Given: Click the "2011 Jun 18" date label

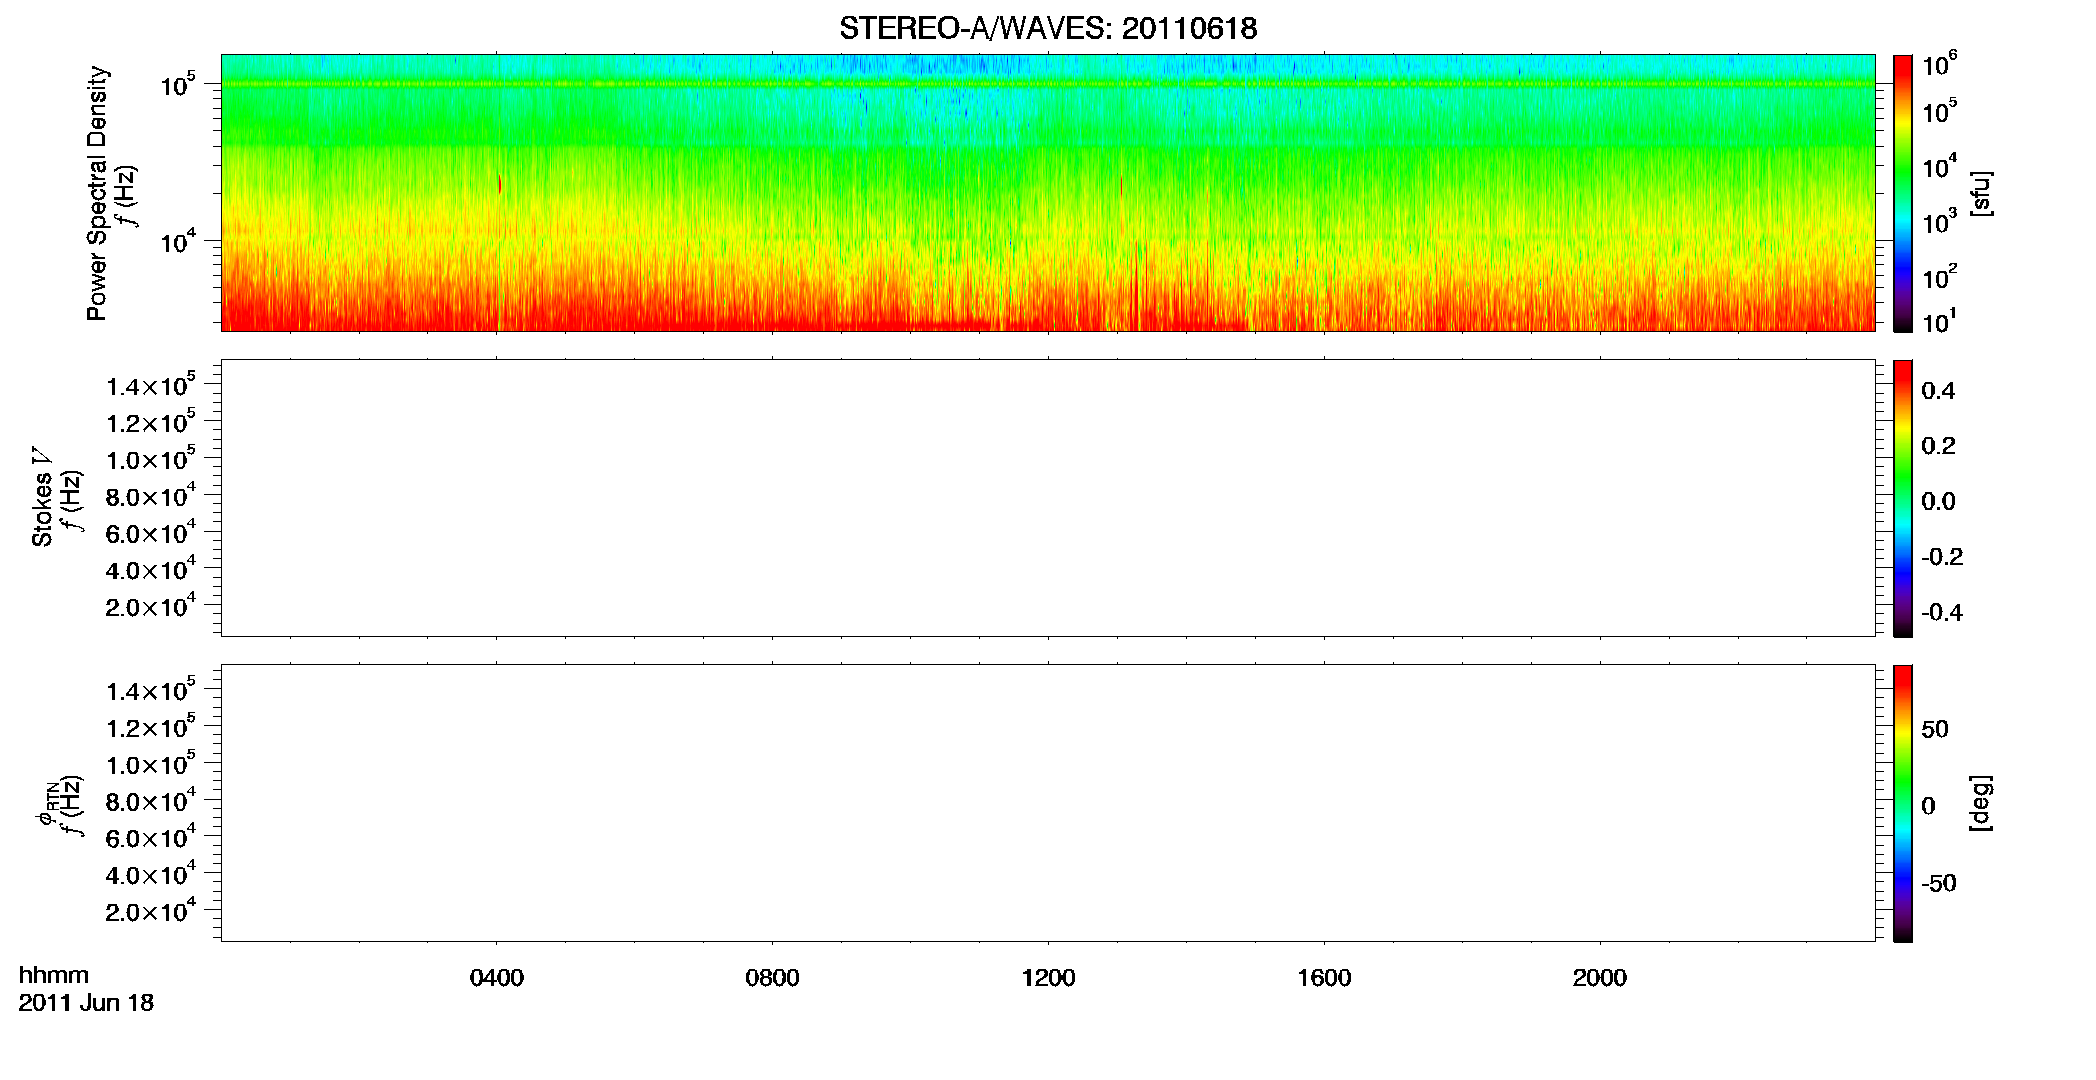Looking at the screenshot, I should (86, 1003).
